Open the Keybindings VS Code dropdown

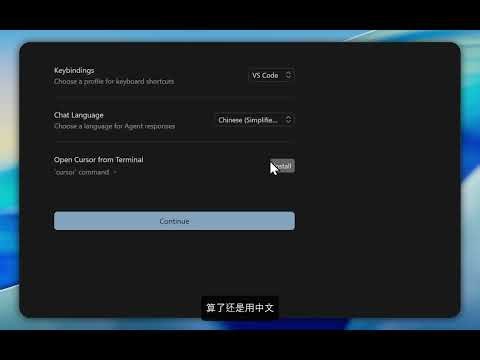click(x=271, y=75)
